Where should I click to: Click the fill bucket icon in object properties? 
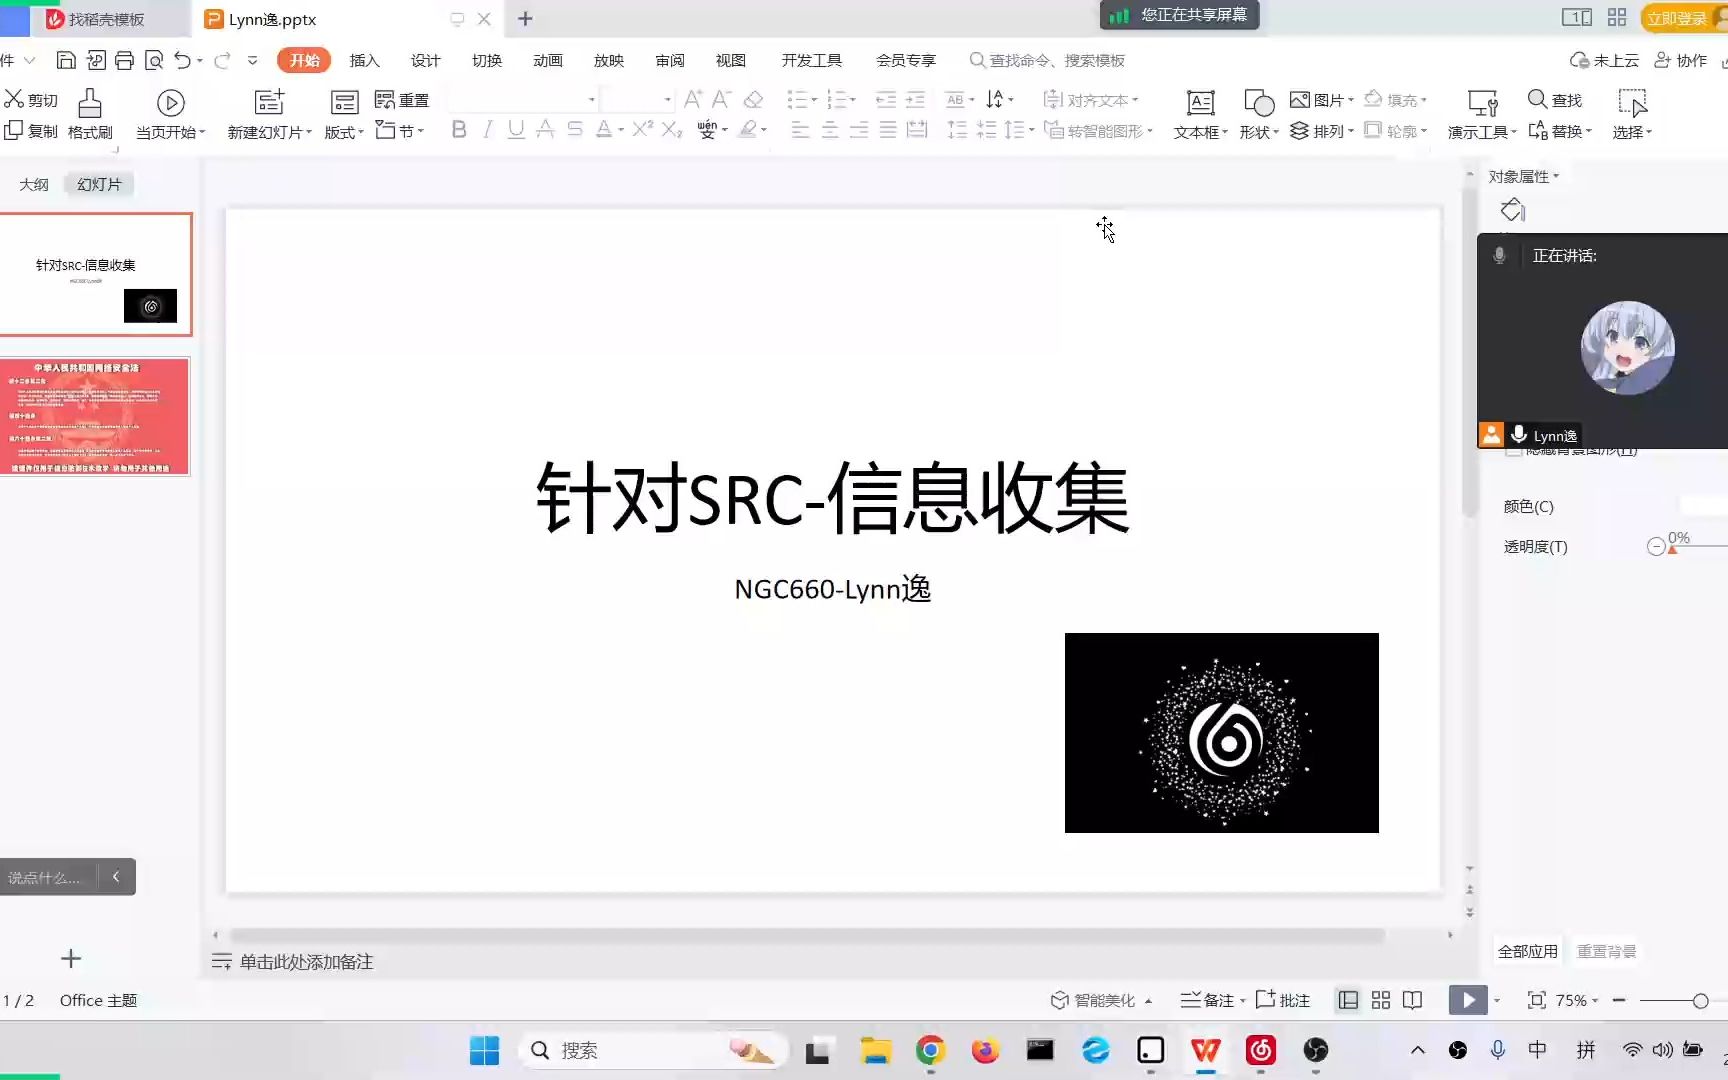tap(1512, 210)
